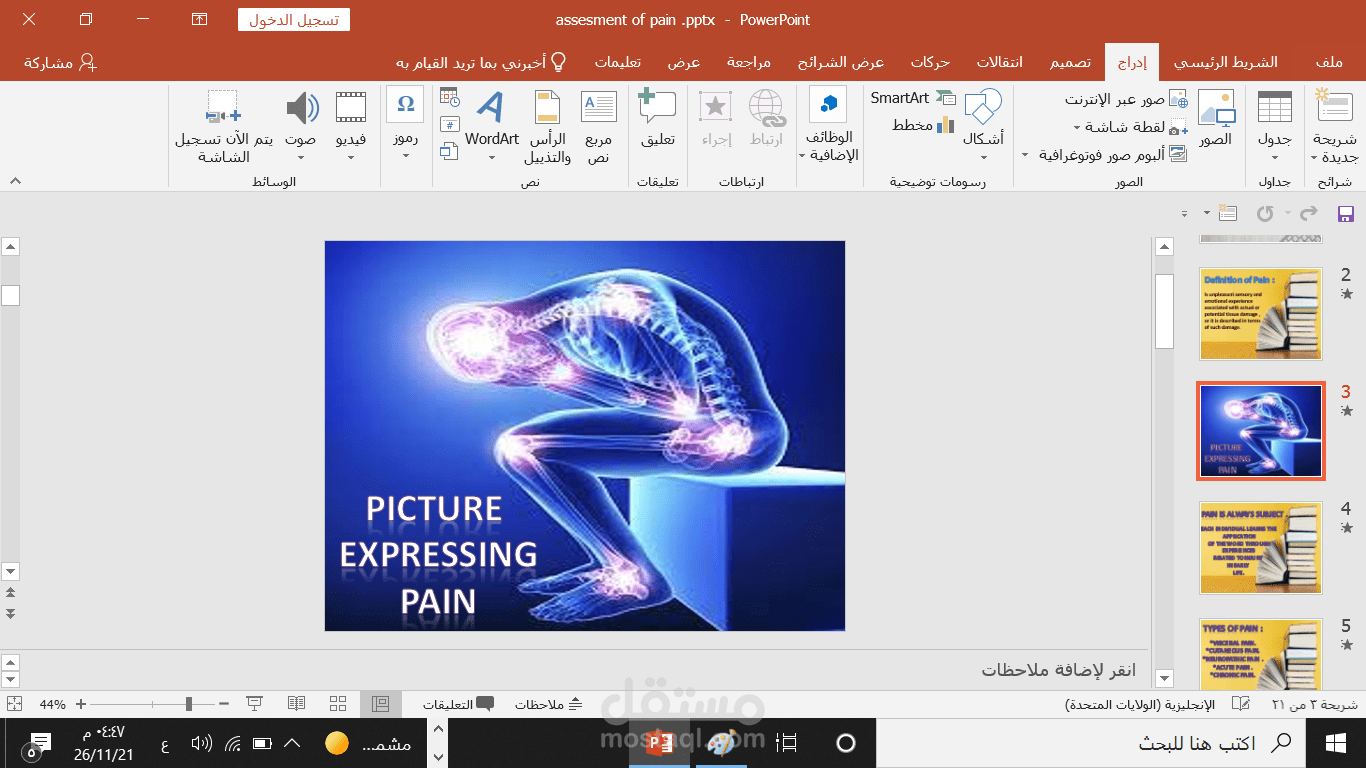This screenshot has height=768, width=1366.
Task: Select slide 5 thumbnail Types of Pain
Action: click(1261, 654)
